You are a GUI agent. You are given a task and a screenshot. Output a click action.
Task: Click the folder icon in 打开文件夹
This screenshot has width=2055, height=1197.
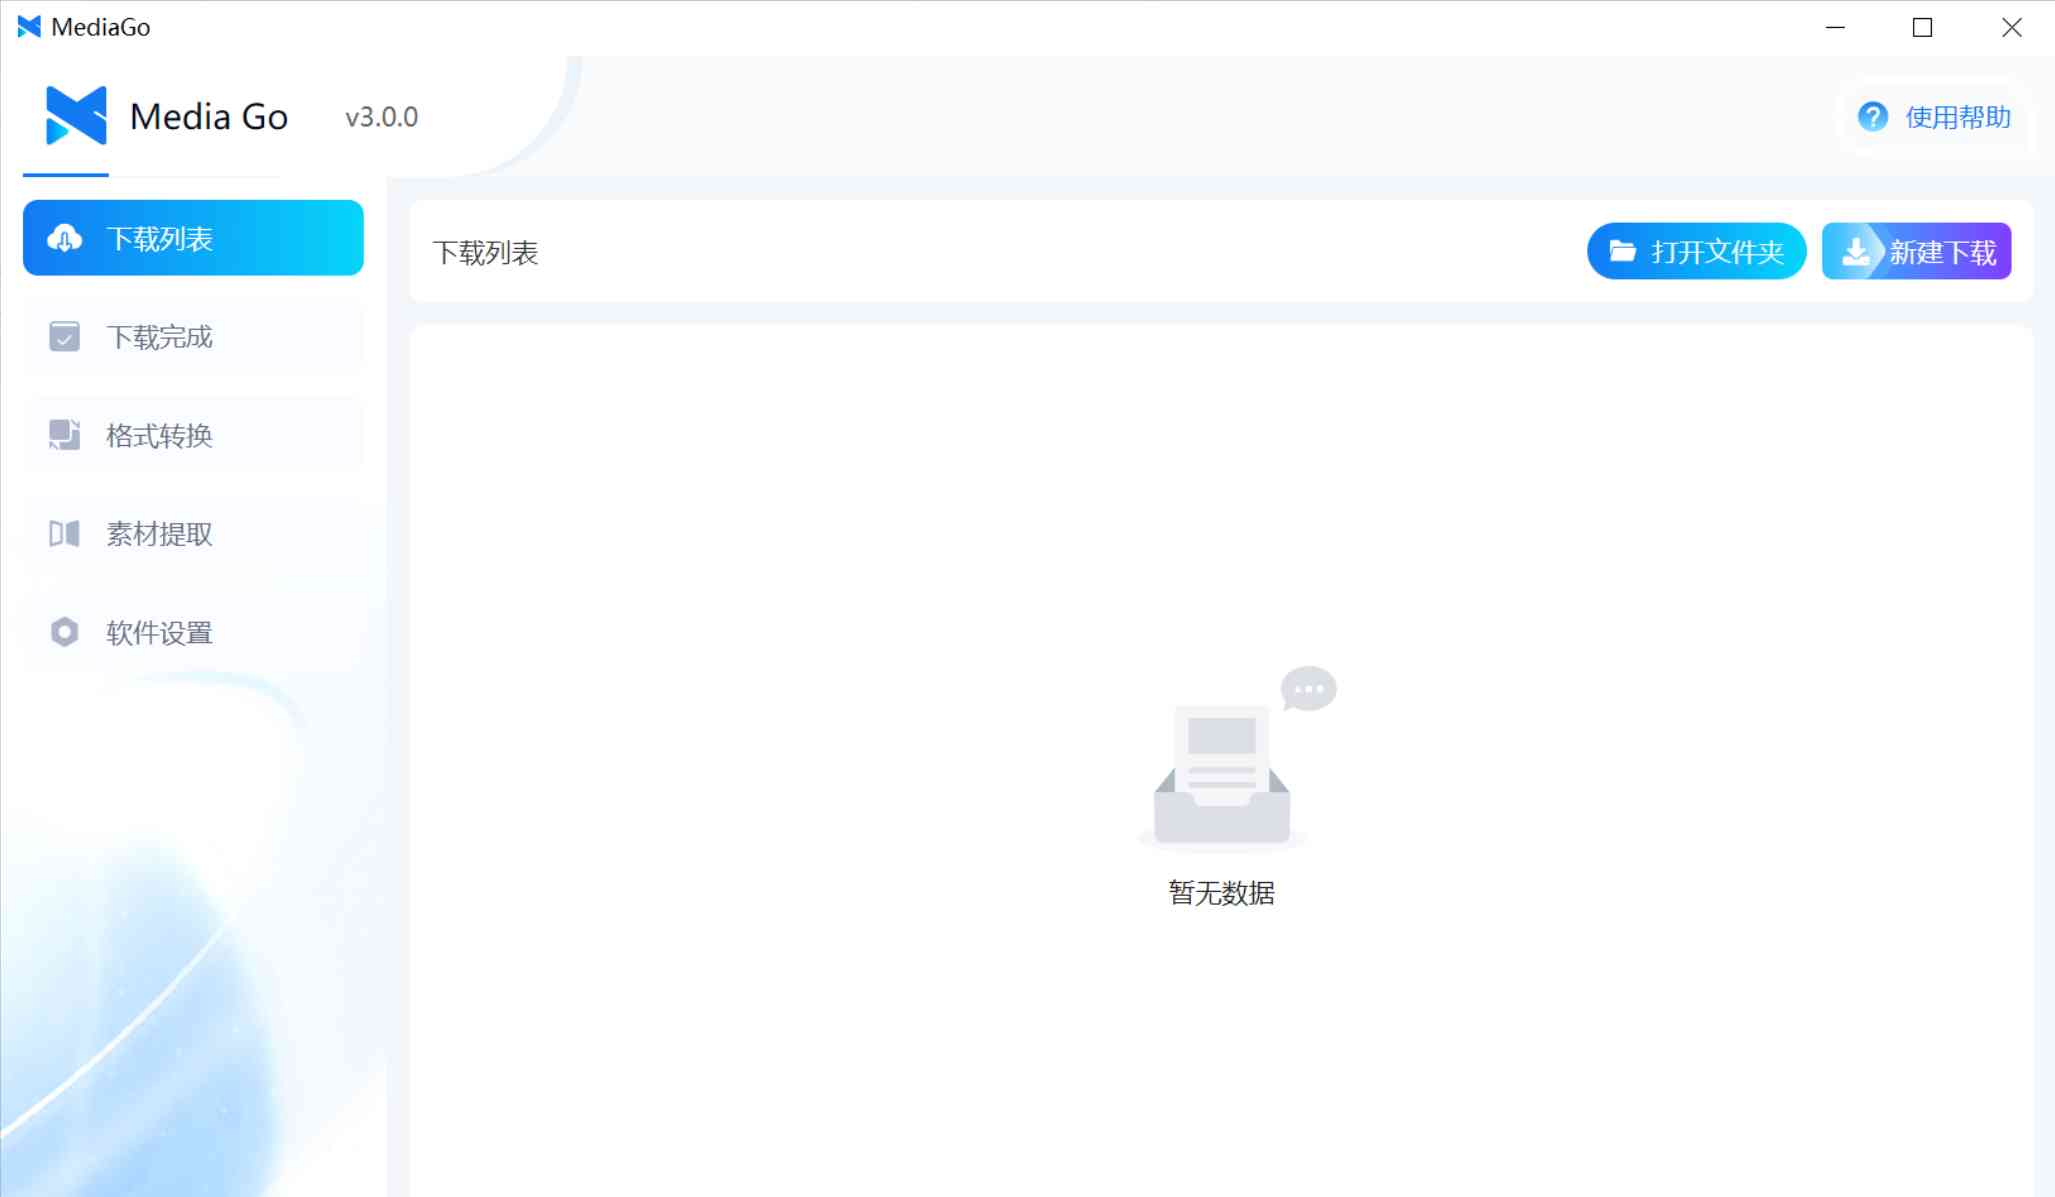pyautogui.click(x=1623, y=251)
